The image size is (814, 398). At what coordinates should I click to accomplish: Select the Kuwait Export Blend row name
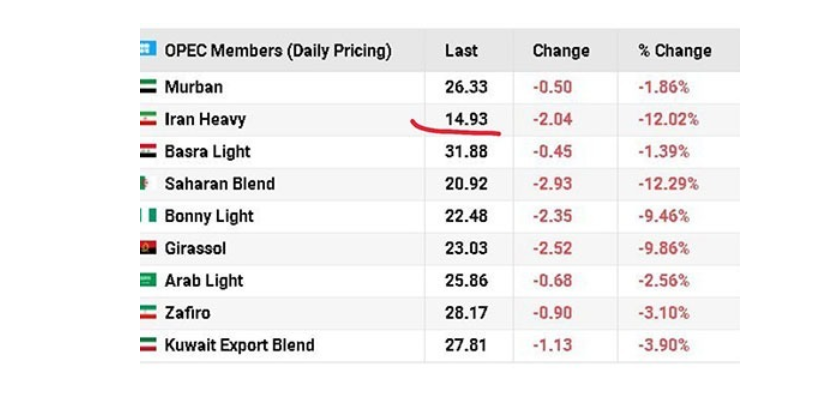pyautogui.click(x=239, y=345)
